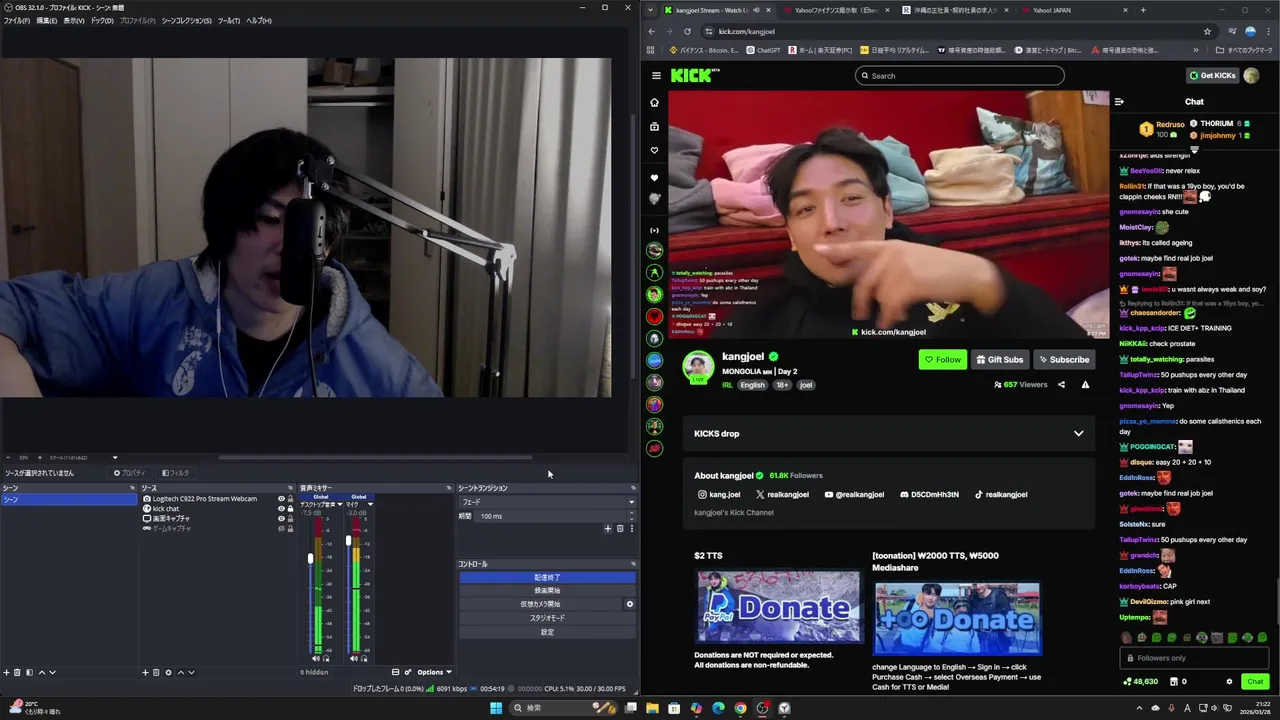Viewport: 1280px width, 720px height.
Task: Collapse the Kick chat panel arrow icon
Action: [x=1119, y=101]
